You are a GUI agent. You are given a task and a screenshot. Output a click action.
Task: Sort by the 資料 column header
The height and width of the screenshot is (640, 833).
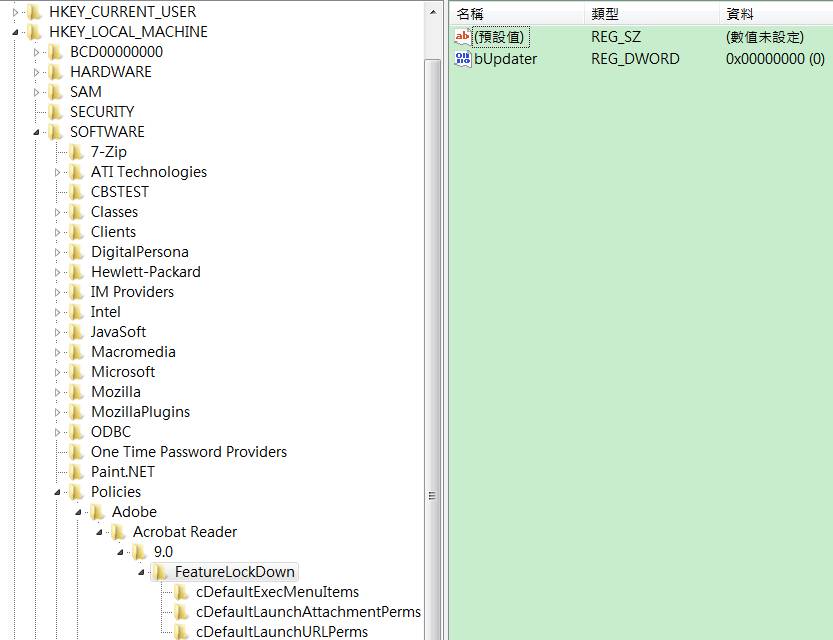pyautogui.click(x=776, y=14)
